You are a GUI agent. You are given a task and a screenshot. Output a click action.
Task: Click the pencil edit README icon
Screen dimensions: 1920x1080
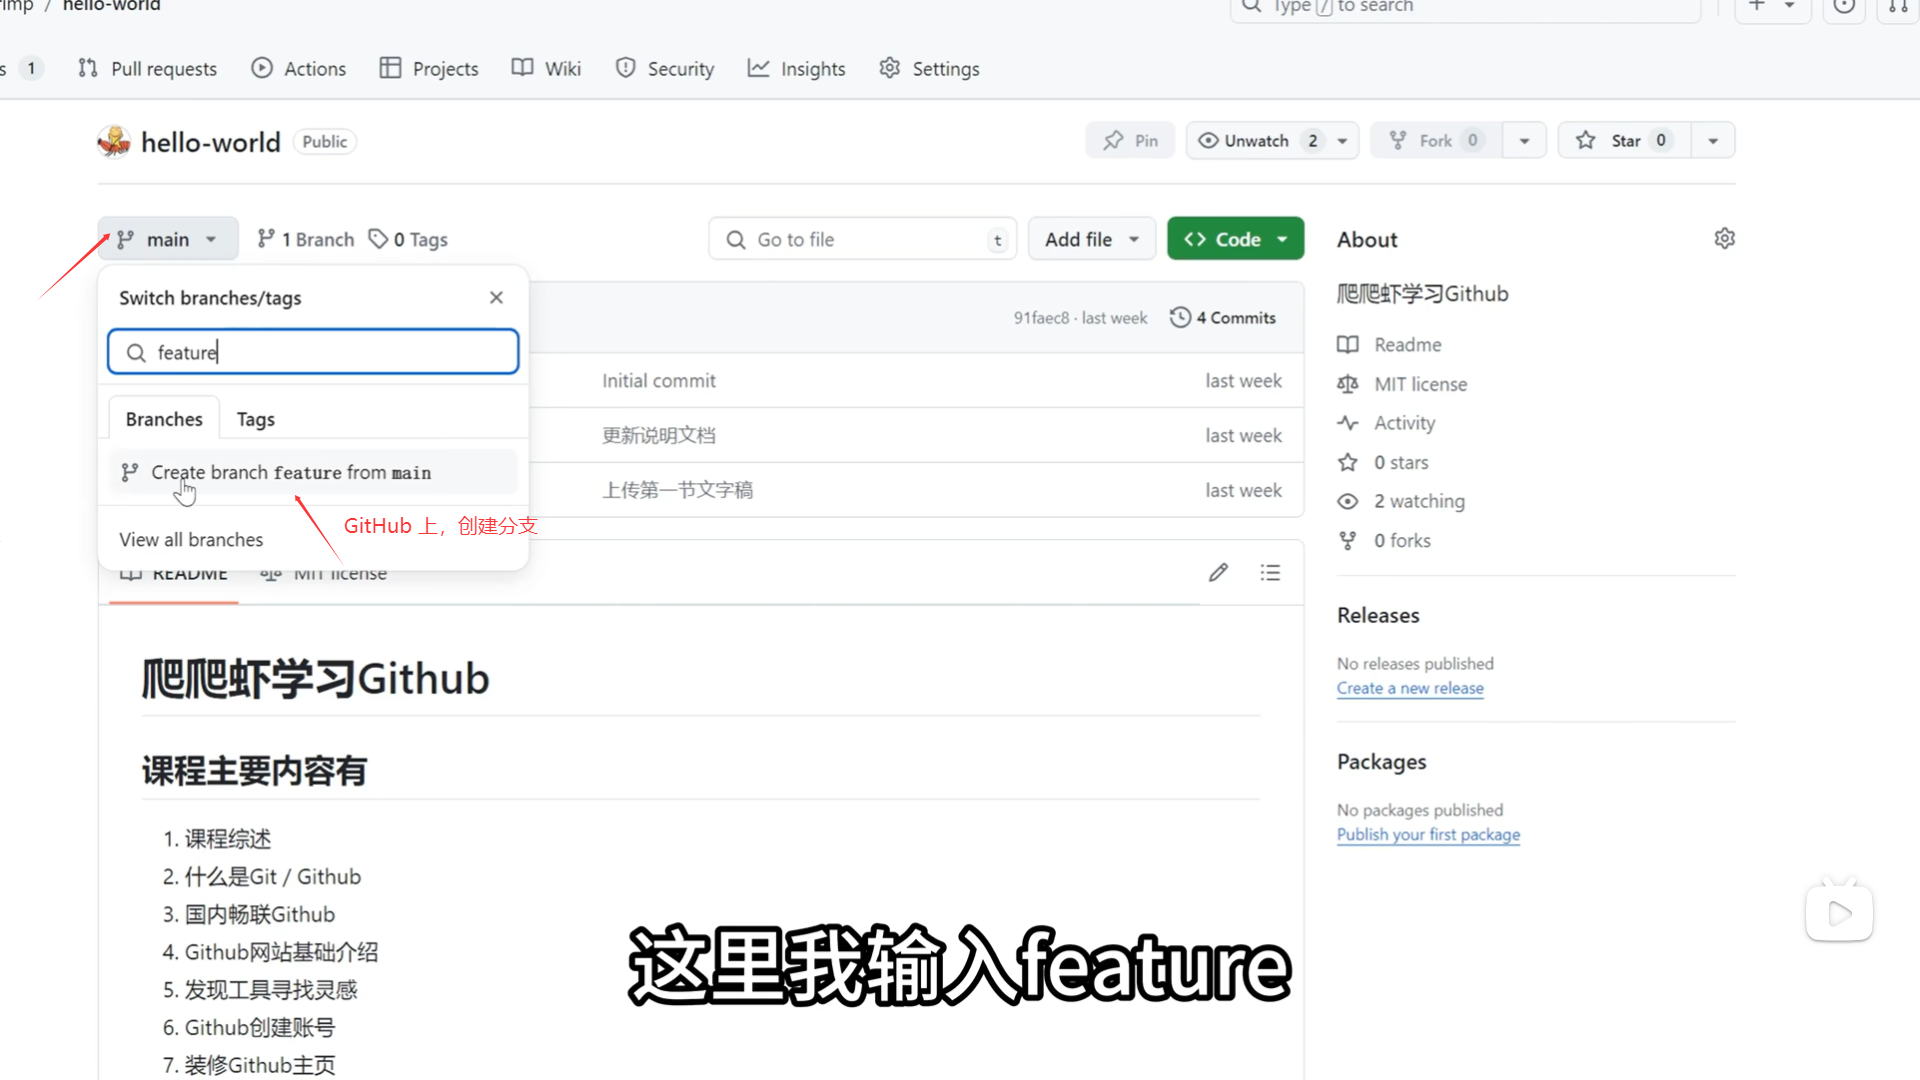pos(1218,573)
